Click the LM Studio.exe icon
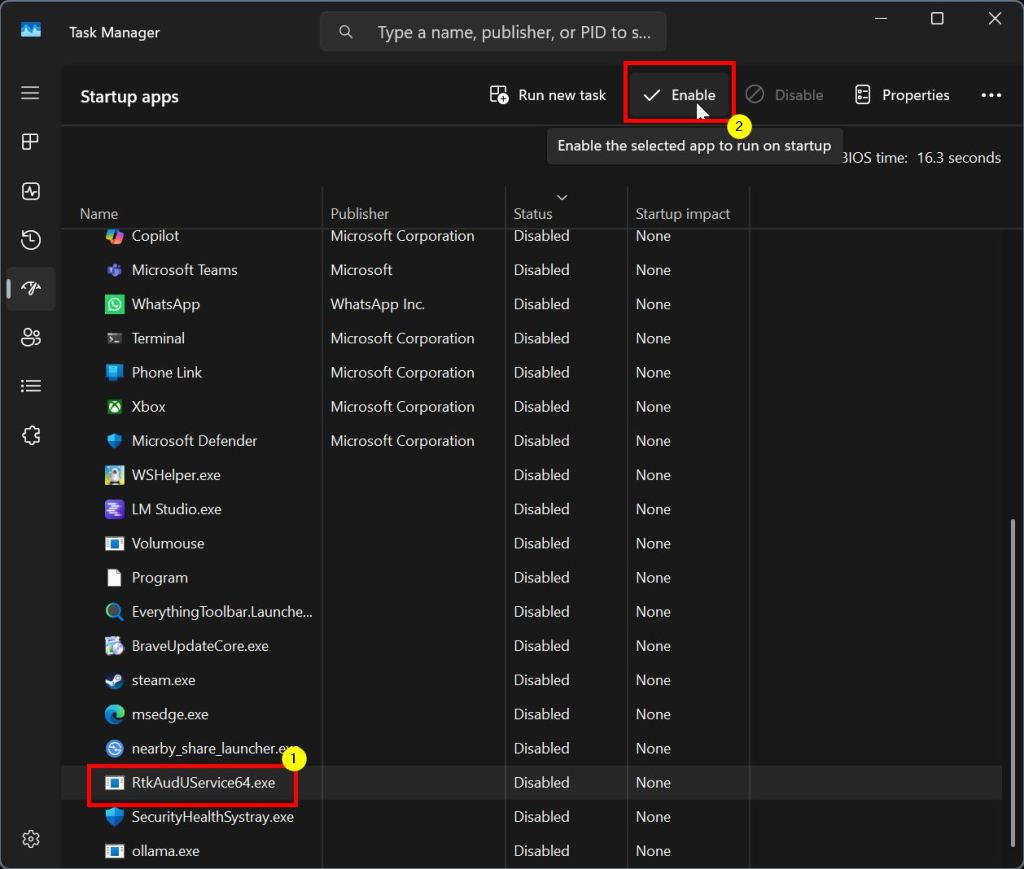Image resolution: width=1024 pixels, height=869 pixels. pyautogui.click(x=114, y=509)
